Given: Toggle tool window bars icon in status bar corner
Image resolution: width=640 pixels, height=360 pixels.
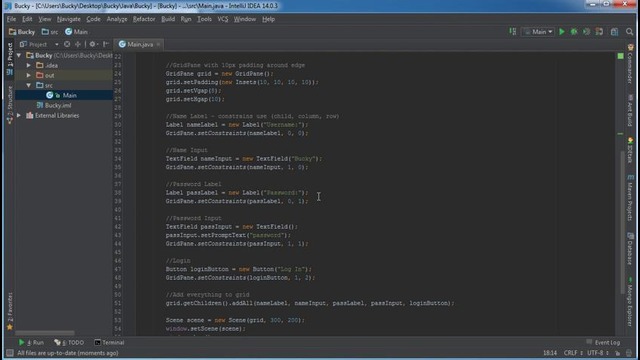Looking at the screenshot, I should (10, 353).
